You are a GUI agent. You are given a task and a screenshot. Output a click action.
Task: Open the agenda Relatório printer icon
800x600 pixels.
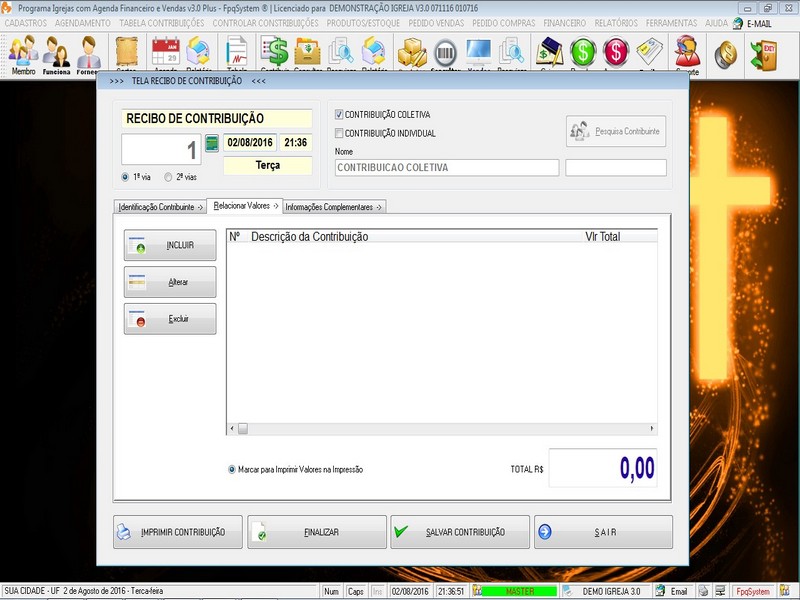point(198,53)
